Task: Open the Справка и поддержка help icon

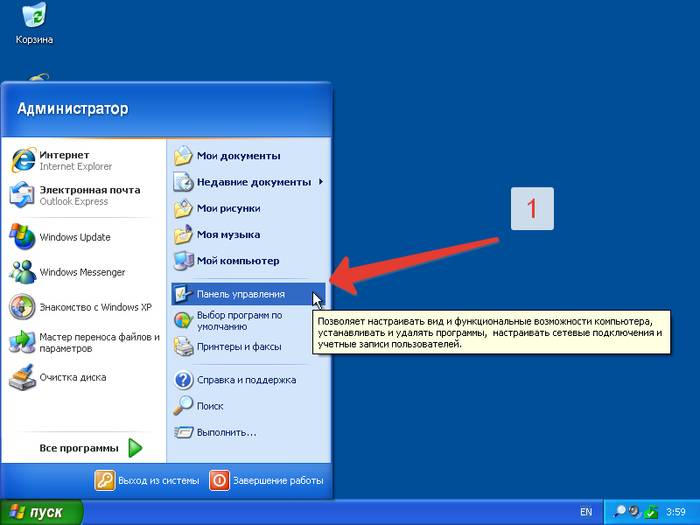Action: (183, 380)
